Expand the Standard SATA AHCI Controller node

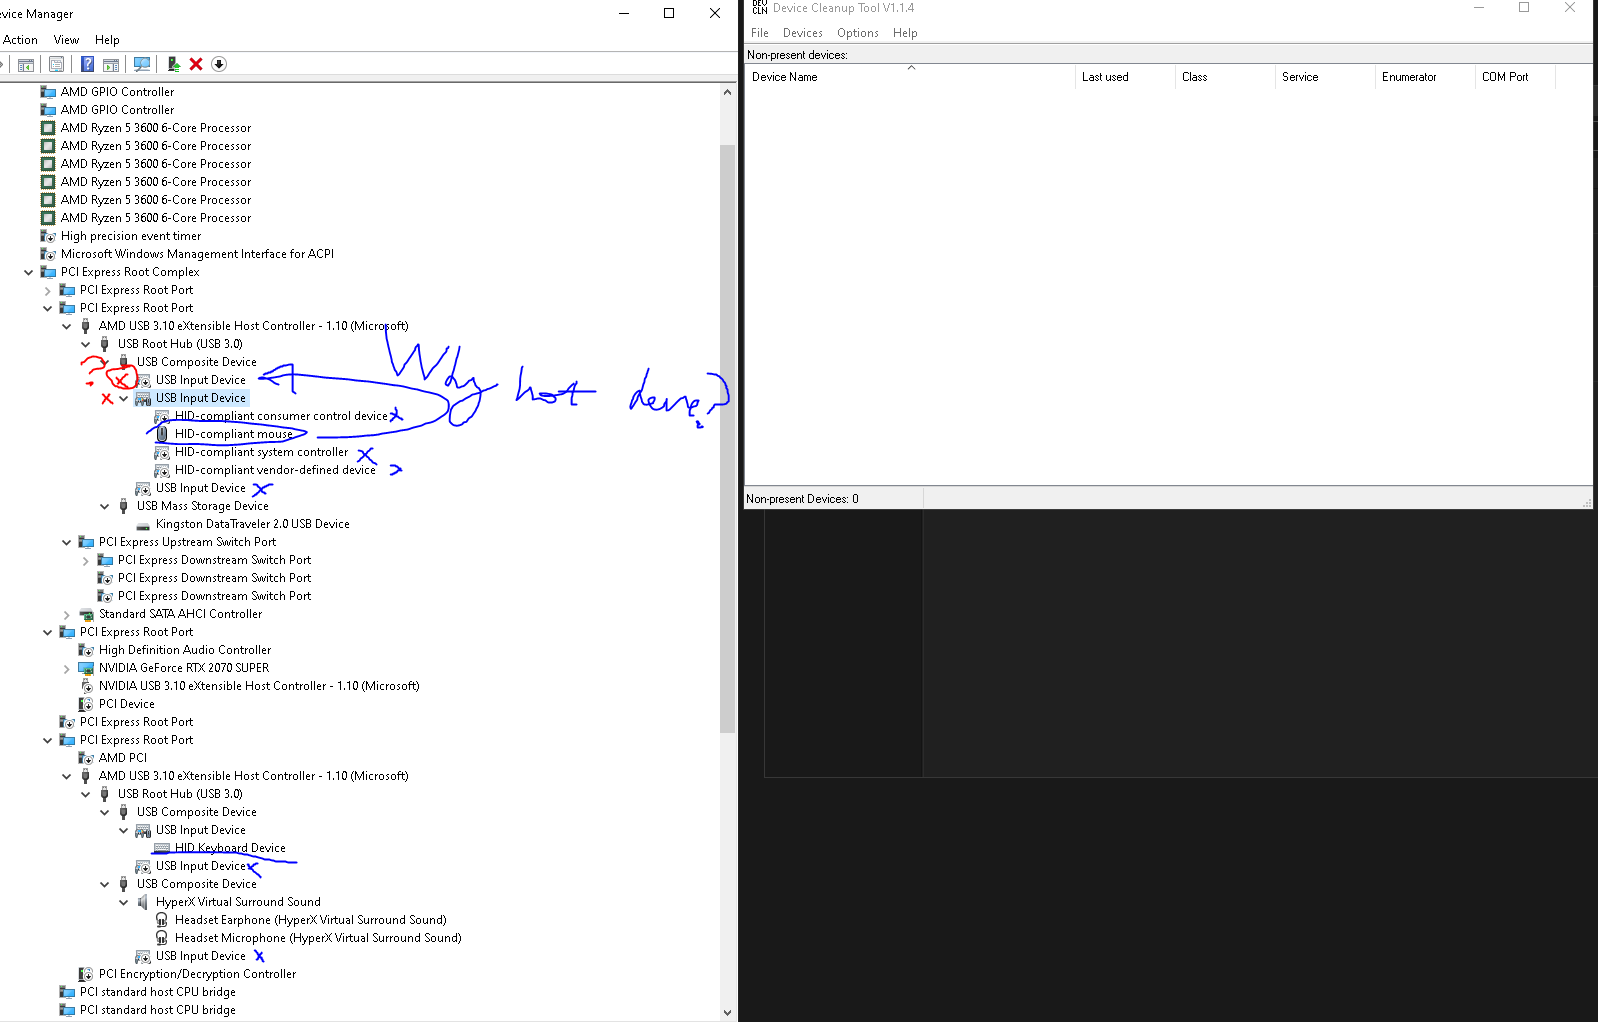click(x=67, y=614)
